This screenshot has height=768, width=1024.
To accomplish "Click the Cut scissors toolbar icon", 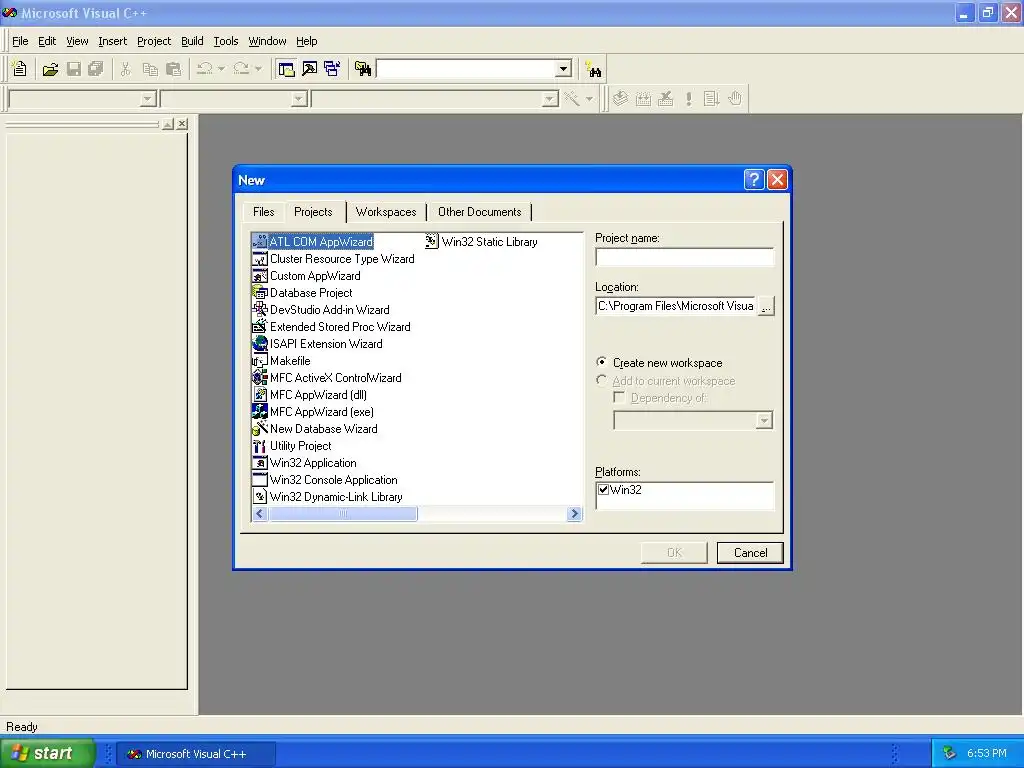I will click(125, 69).
